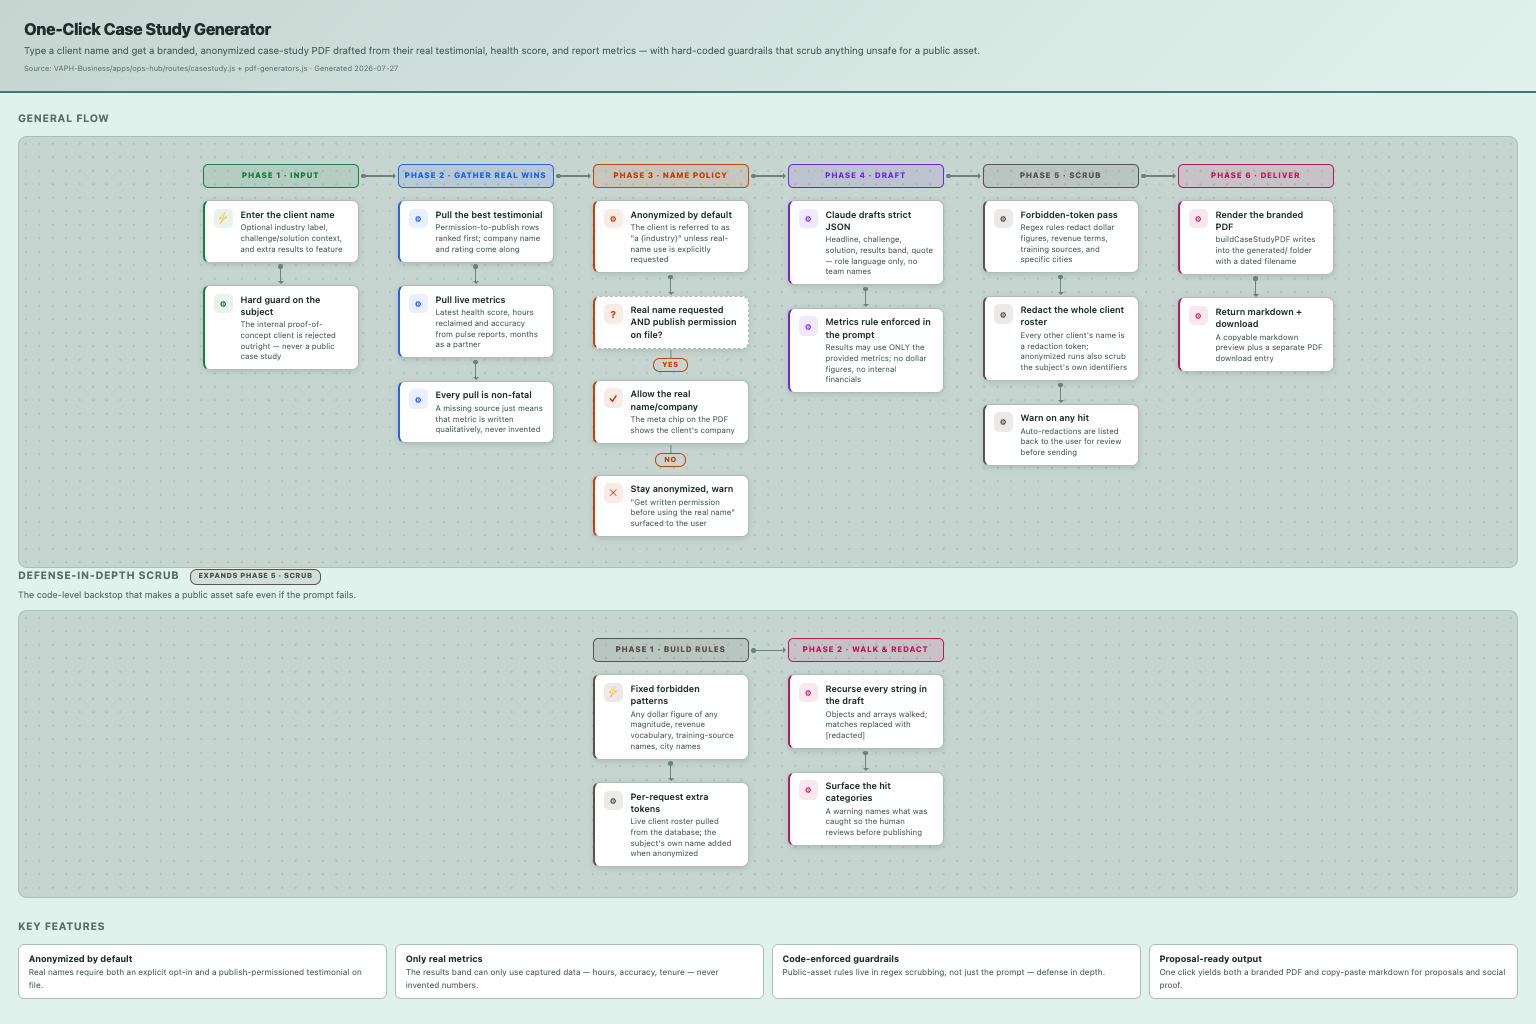This screenshot has width=1536, height=1024.
Task: Click the checkmark icon on Allow the real name/company
Action: pos(613,398)
